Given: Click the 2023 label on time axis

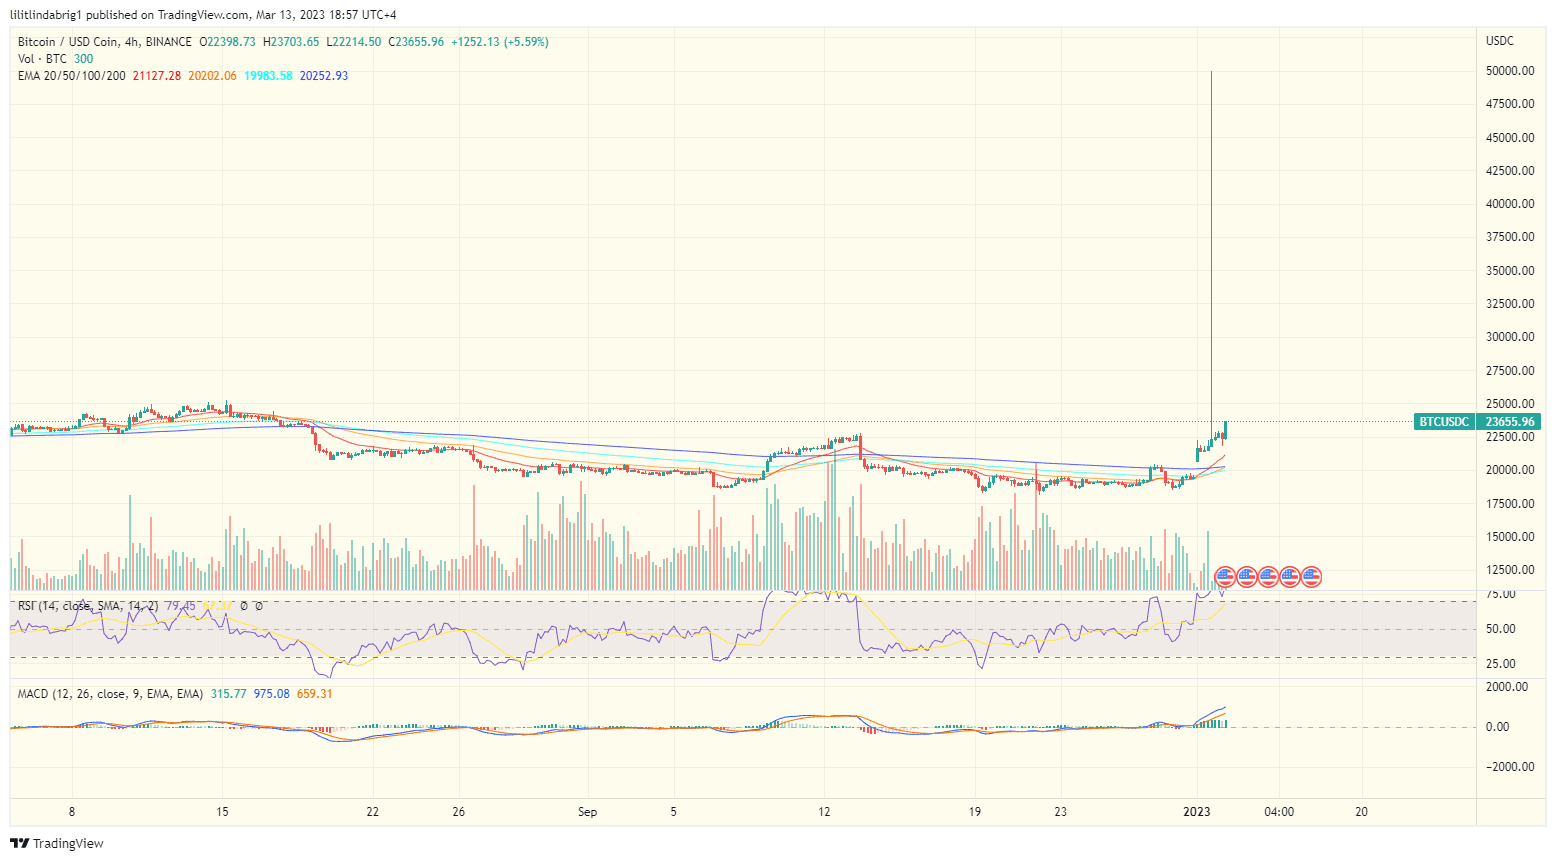Looking at the screenshot, I should [1196, 812].
